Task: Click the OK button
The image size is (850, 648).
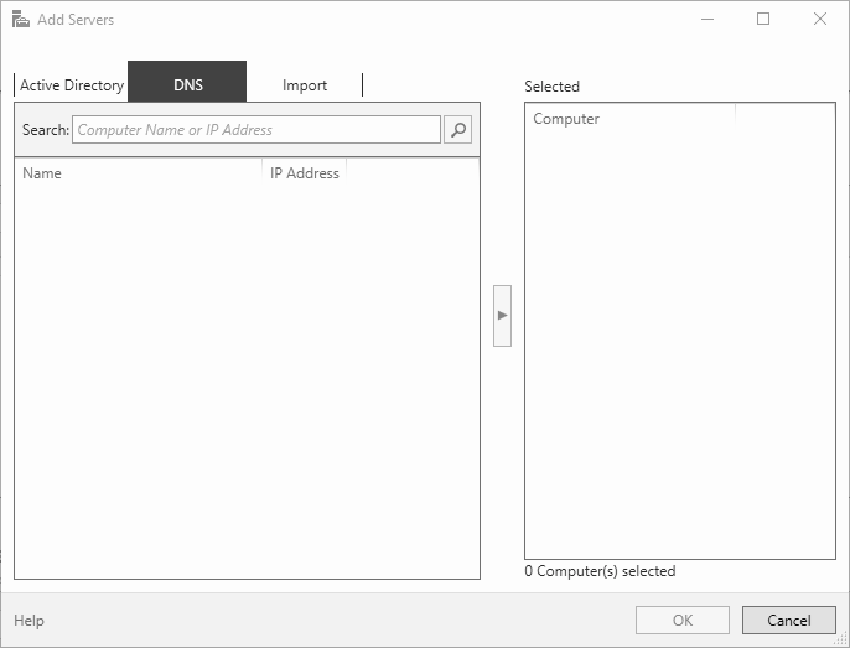Action: tap(682, 619)
